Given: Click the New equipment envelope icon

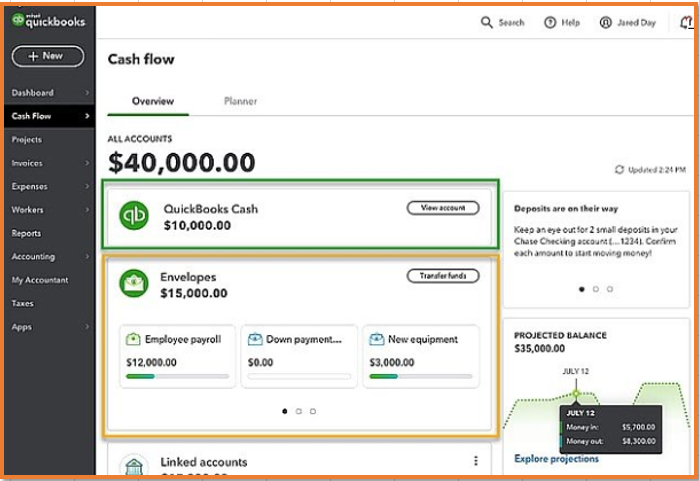Looking at the screenshot, I should pos(377,339).
